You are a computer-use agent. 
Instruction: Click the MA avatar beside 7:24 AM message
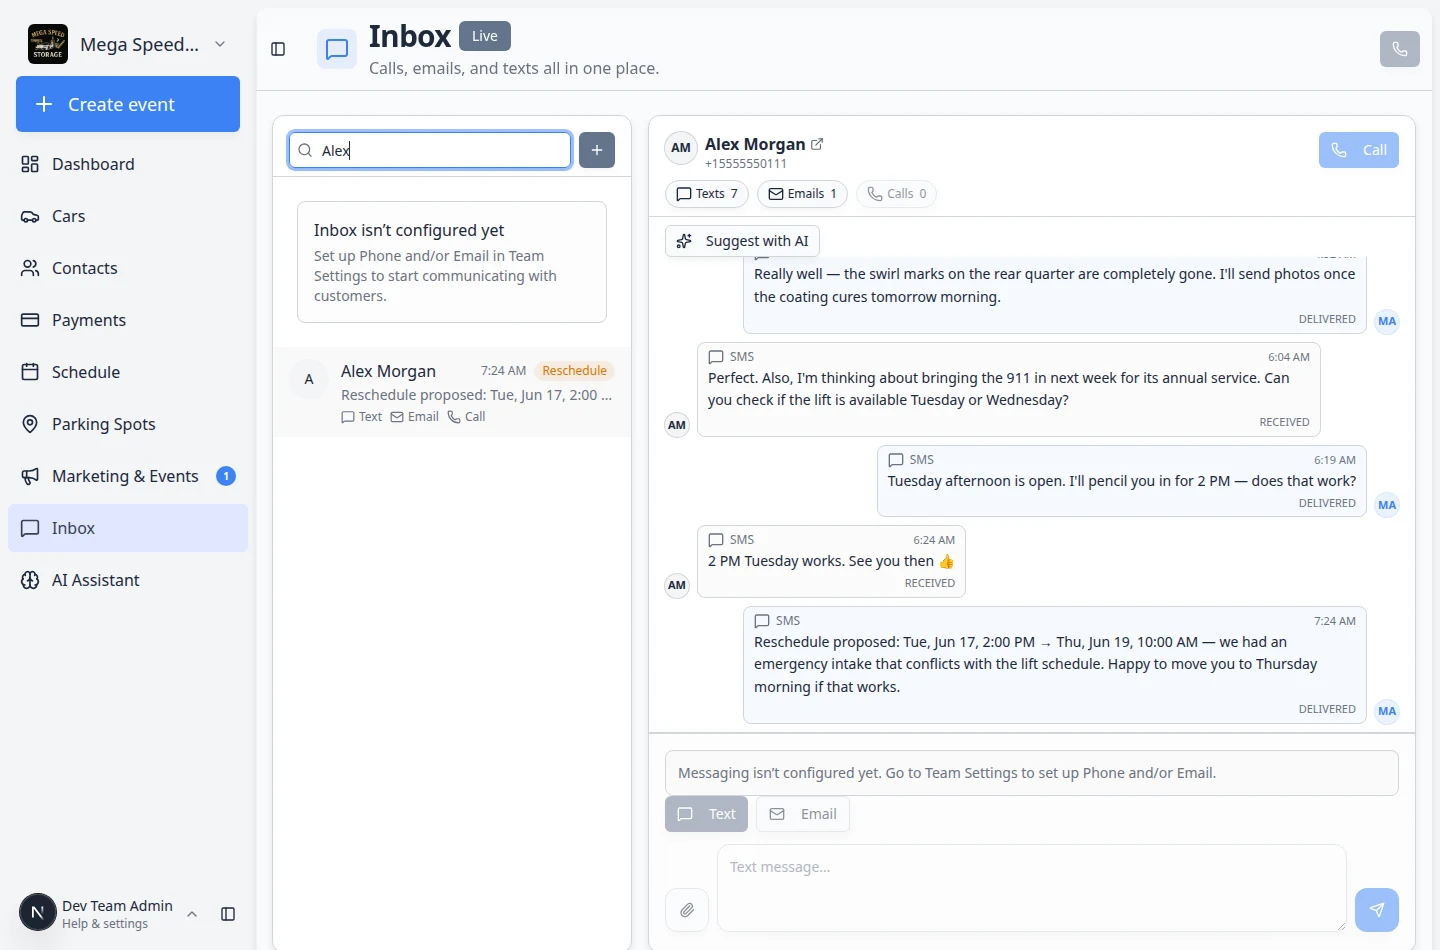coord(1387,712)
